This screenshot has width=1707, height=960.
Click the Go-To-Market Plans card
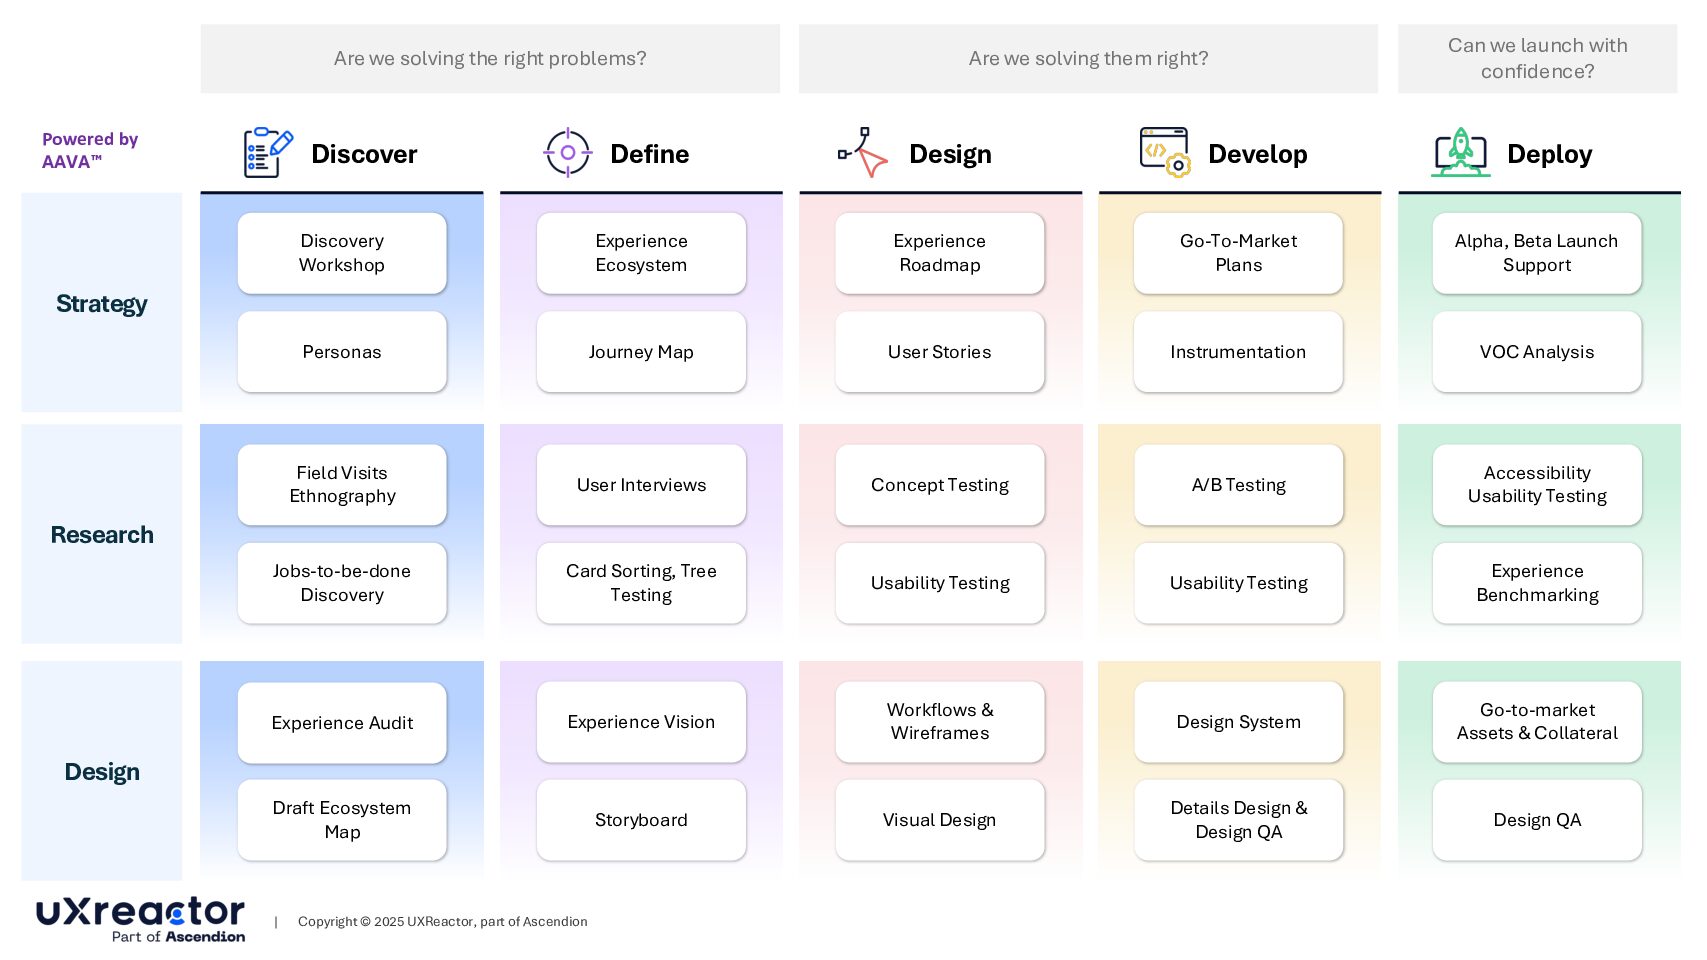tap(1238, 253)
